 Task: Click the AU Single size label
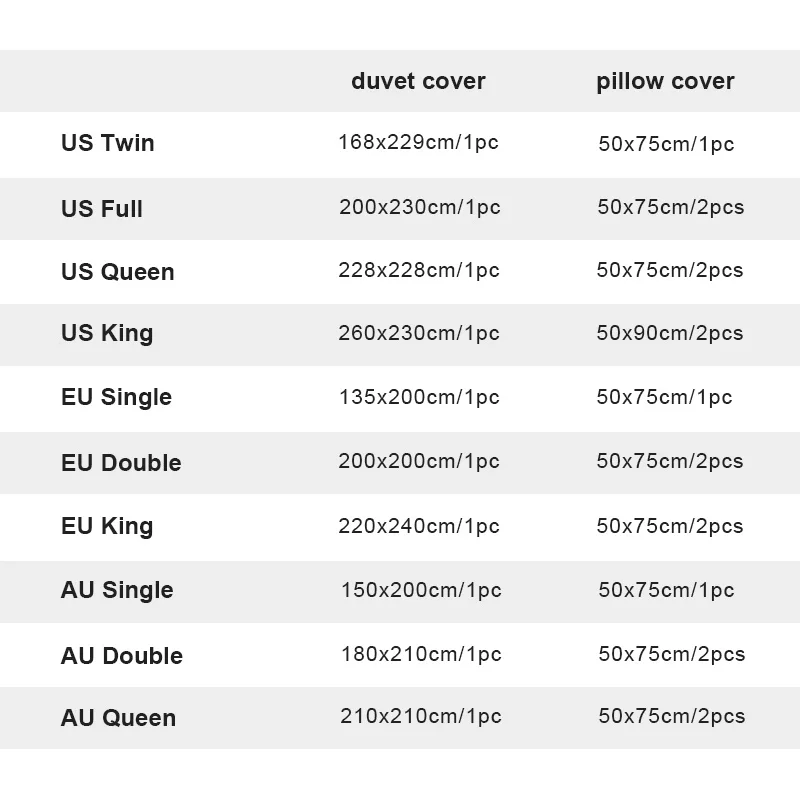[x=117, y=590]
